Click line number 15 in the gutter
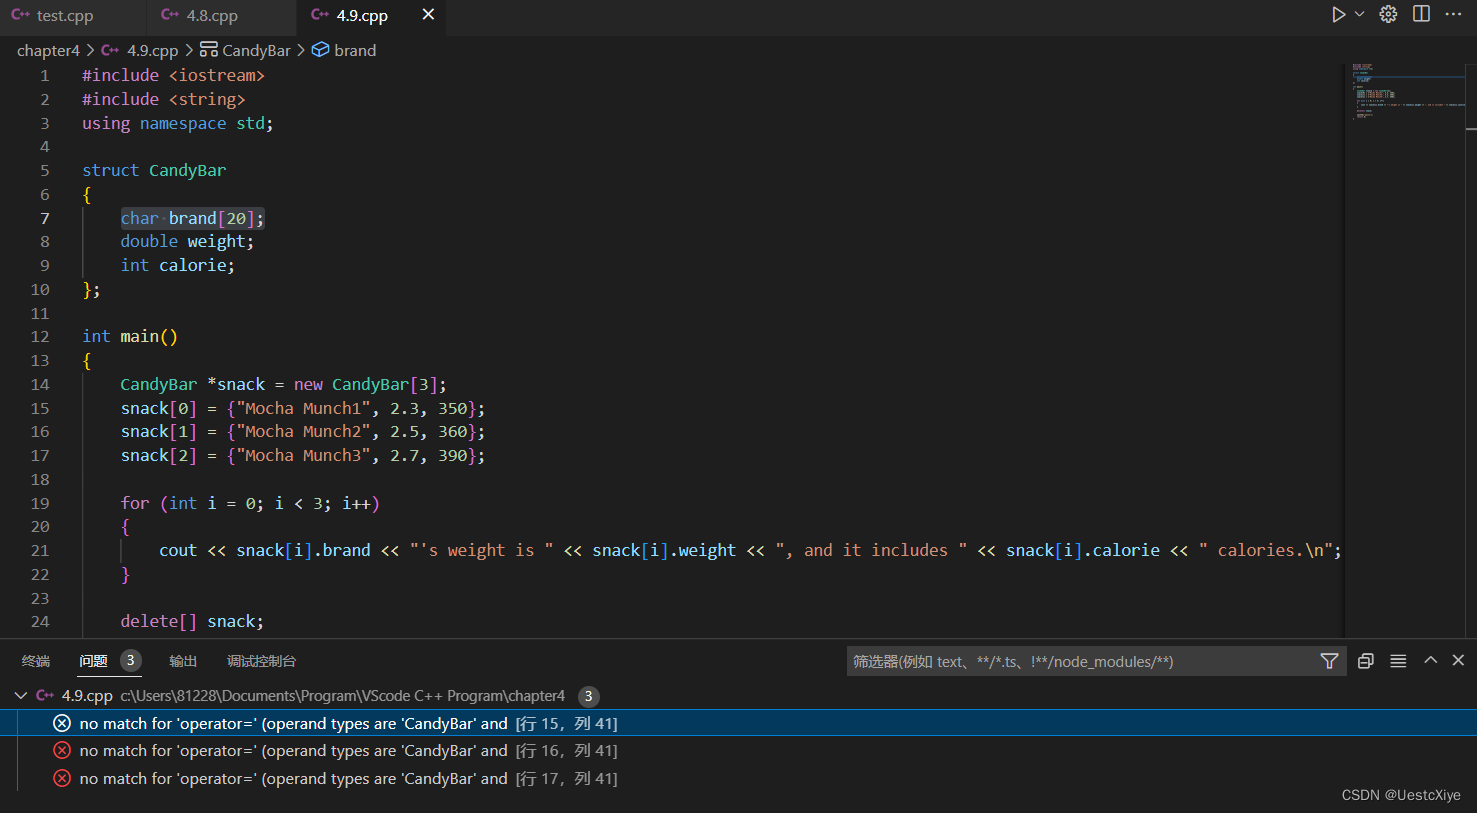1477x813 pixels. coord(40,408)
